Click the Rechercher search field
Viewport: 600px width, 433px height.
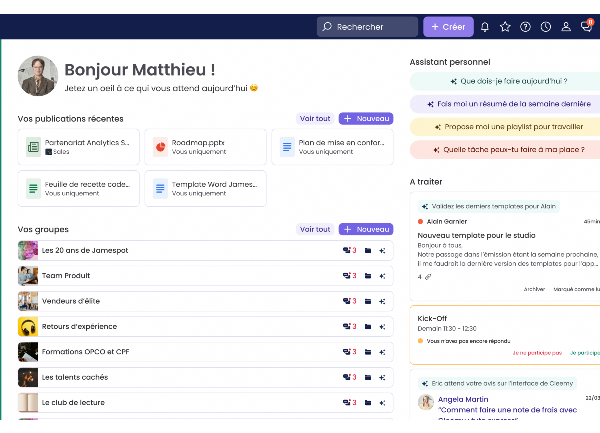[x=367, y=27]
